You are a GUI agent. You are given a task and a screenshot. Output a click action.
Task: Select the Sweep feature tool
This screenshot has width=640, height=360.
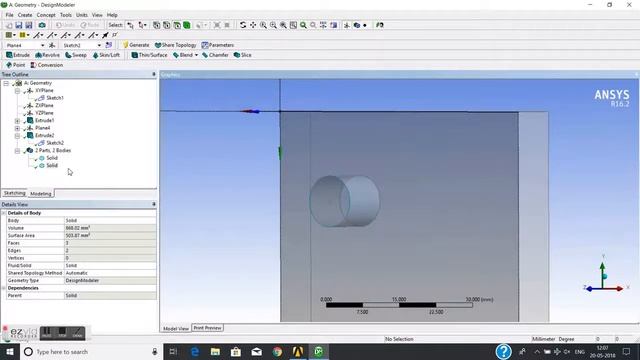coord(76,55)
